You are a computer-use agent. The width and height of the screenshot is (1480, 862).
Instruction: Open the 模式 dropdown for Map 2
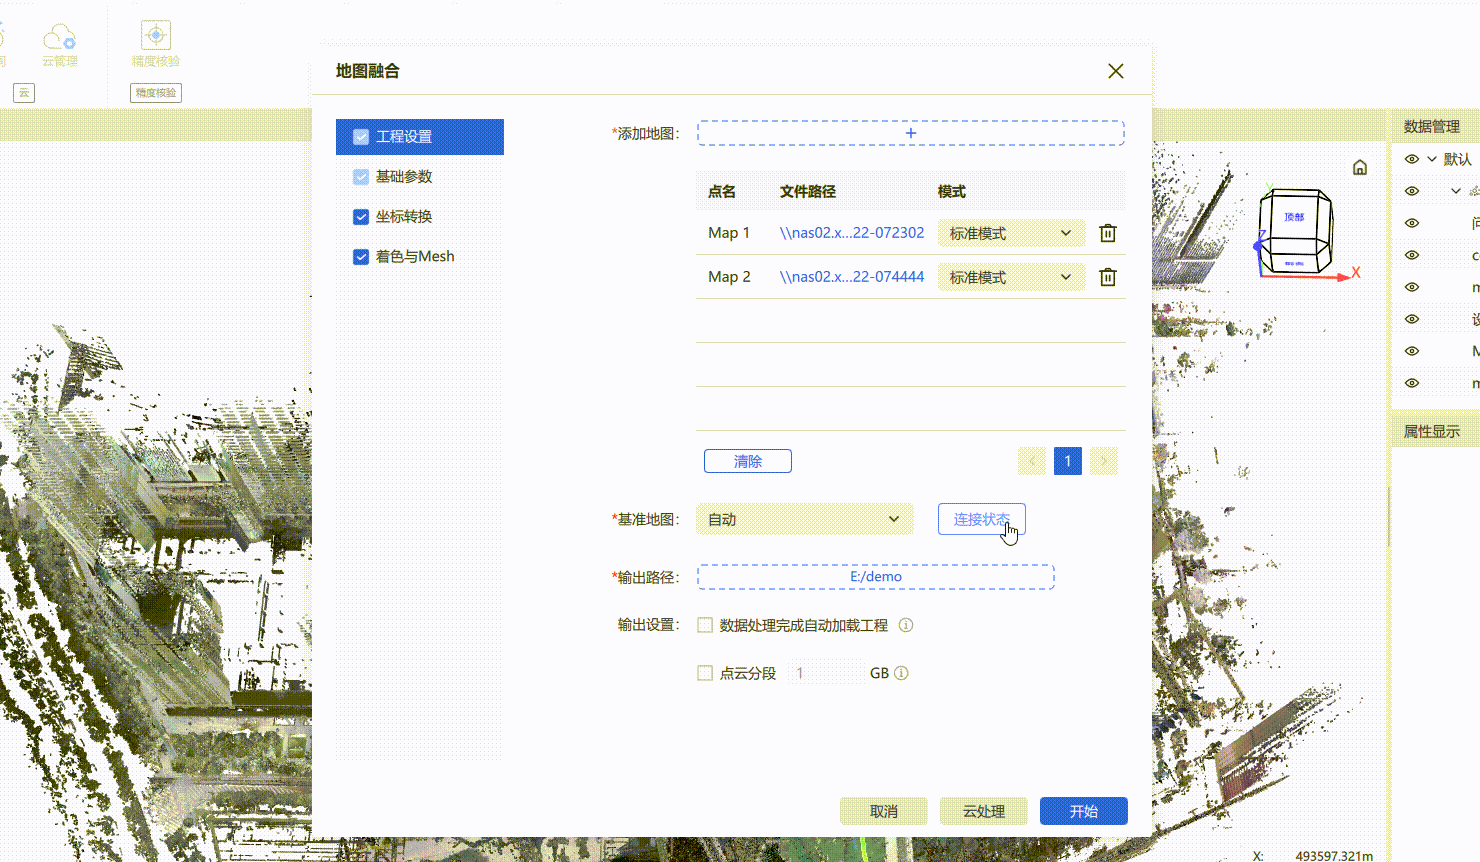pos(1011,277)
